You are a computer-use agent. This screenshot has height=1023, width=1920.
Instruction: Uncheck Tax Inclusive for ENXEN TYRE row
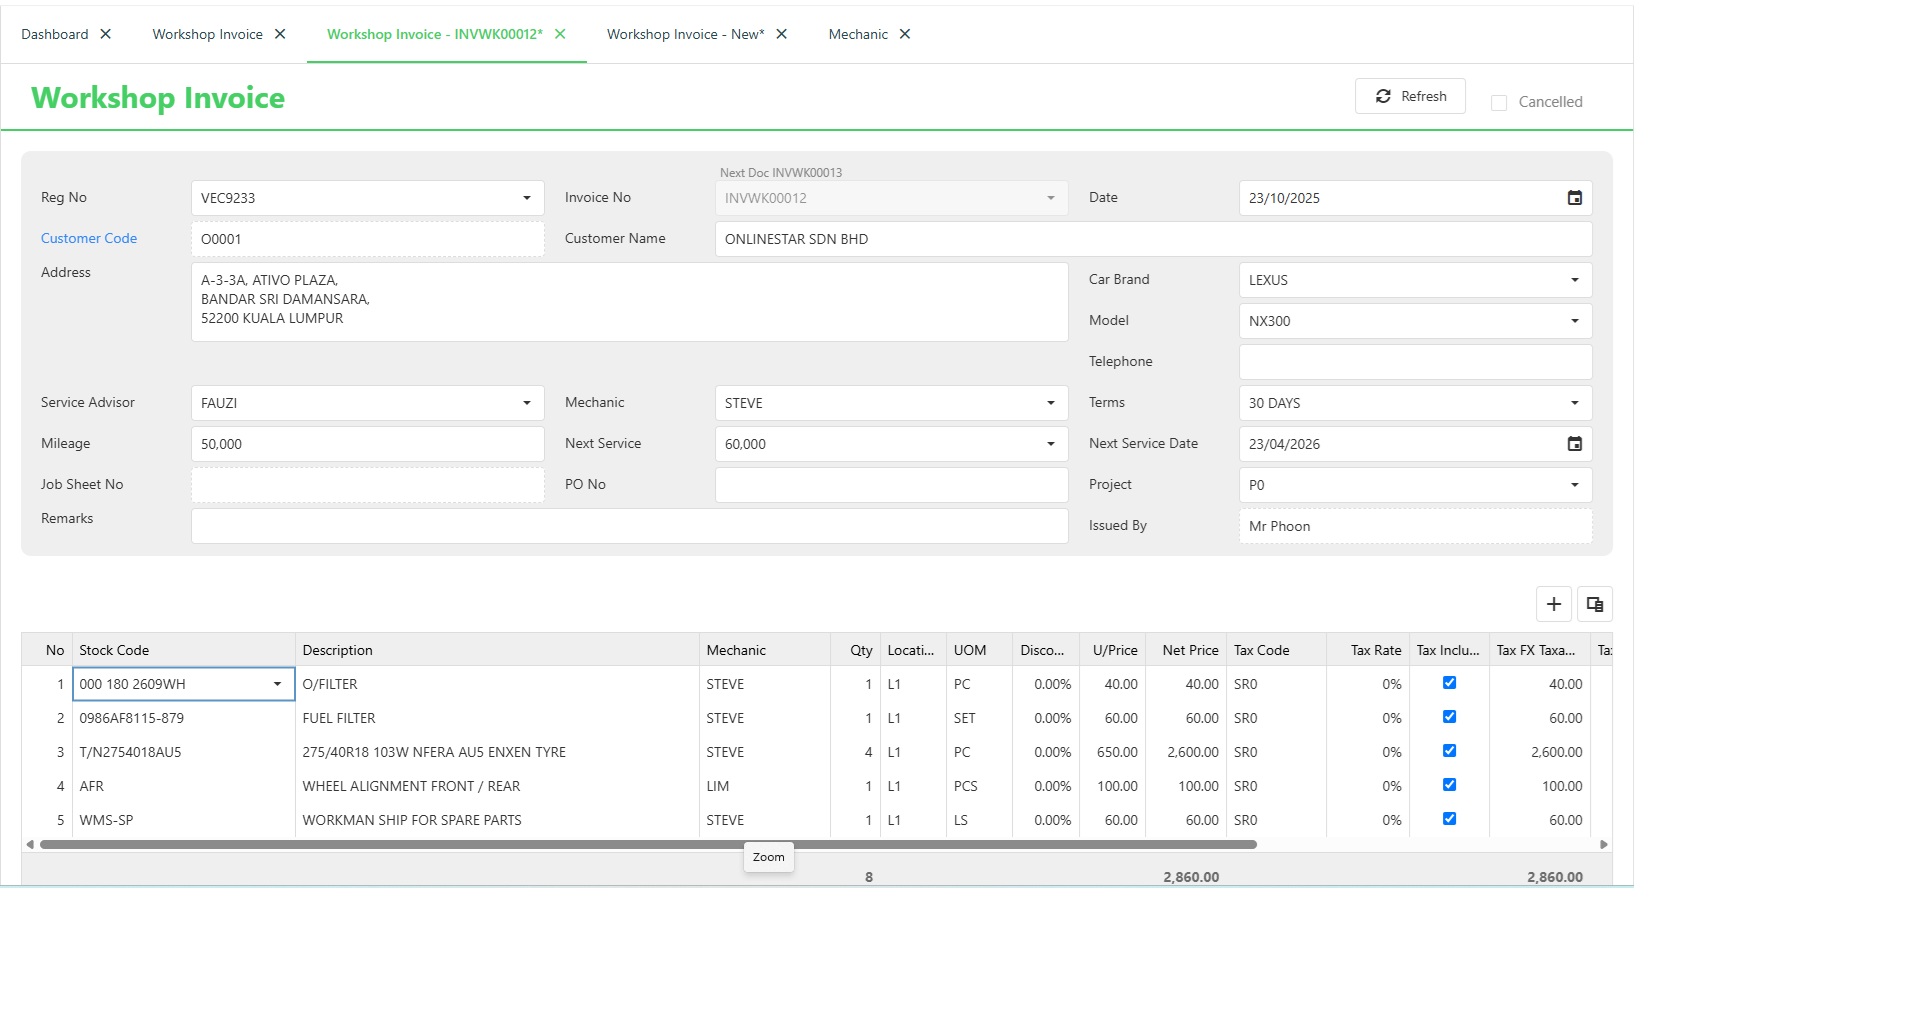click(1449, 751)
